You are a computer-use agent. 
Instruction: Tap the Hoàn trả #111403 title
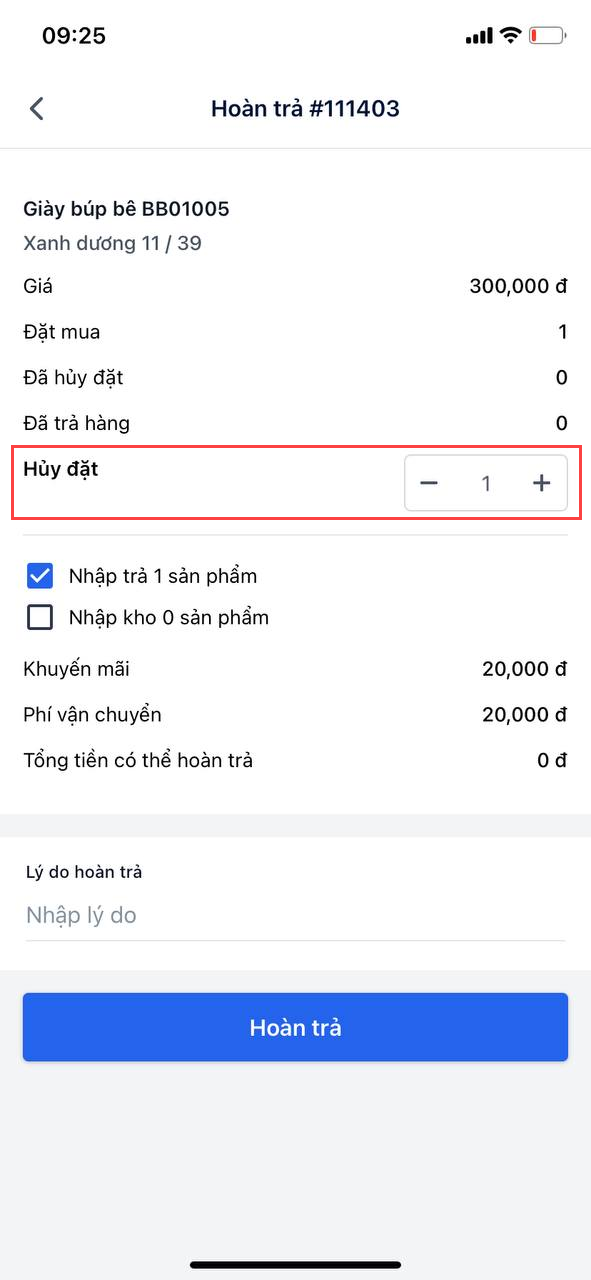pyautogui.click(x=305, y=108)
